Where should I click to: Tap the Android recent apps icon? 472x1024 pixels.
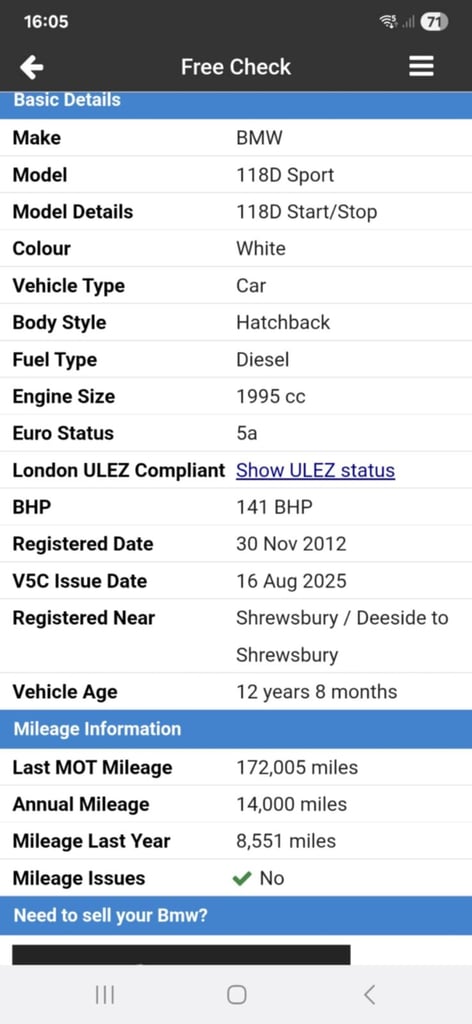click(x=104, y=995)
